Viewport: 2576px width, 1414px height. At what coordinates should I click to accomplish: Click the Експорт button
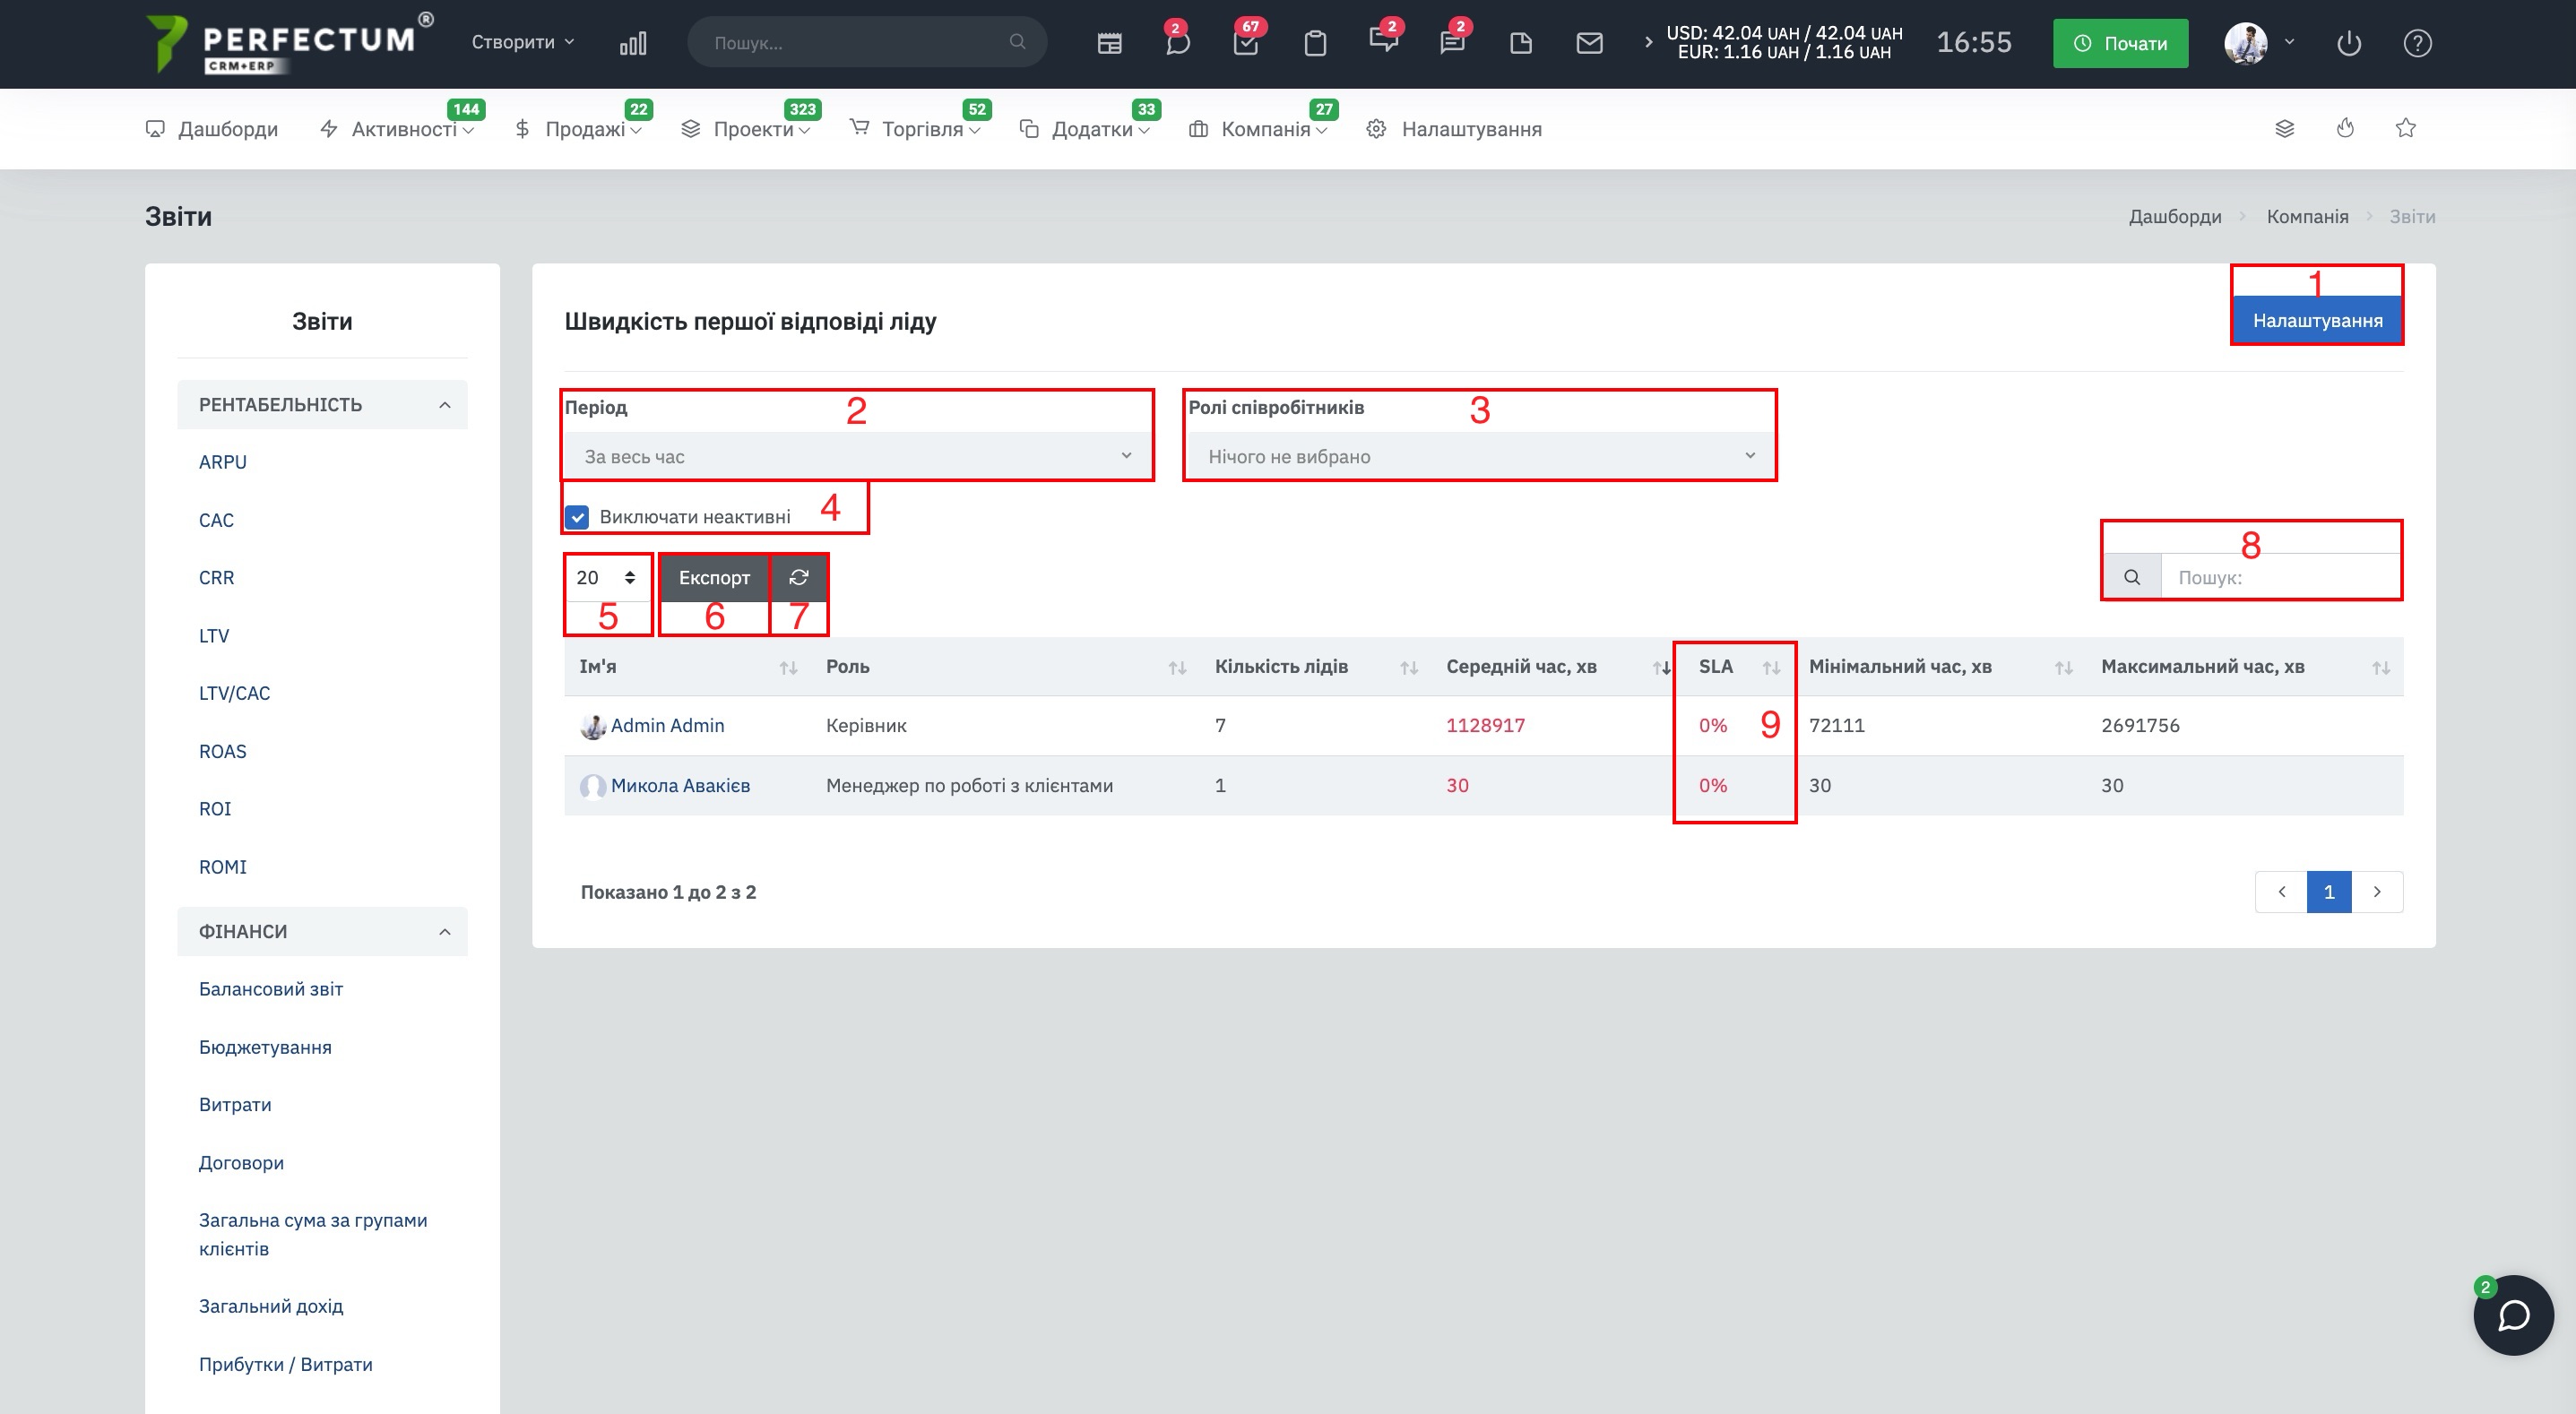coord(714,577)
